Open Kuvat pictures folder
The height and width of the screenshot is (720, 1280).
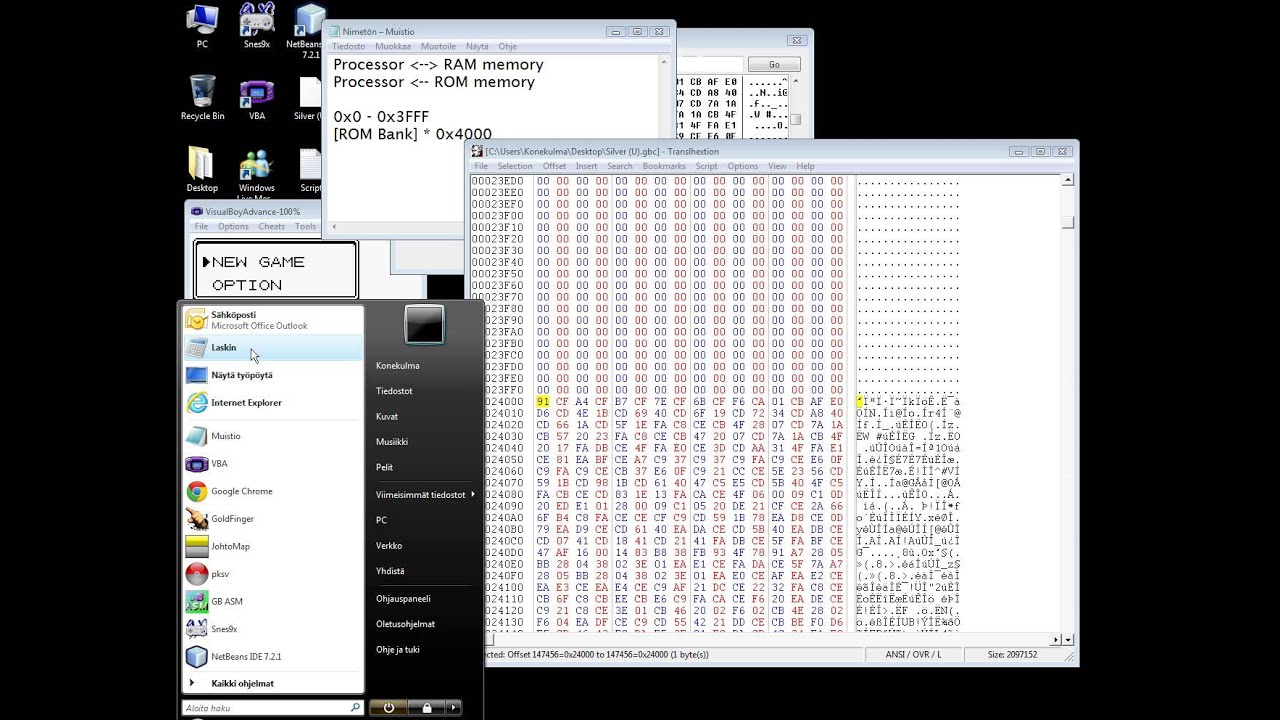387,416
